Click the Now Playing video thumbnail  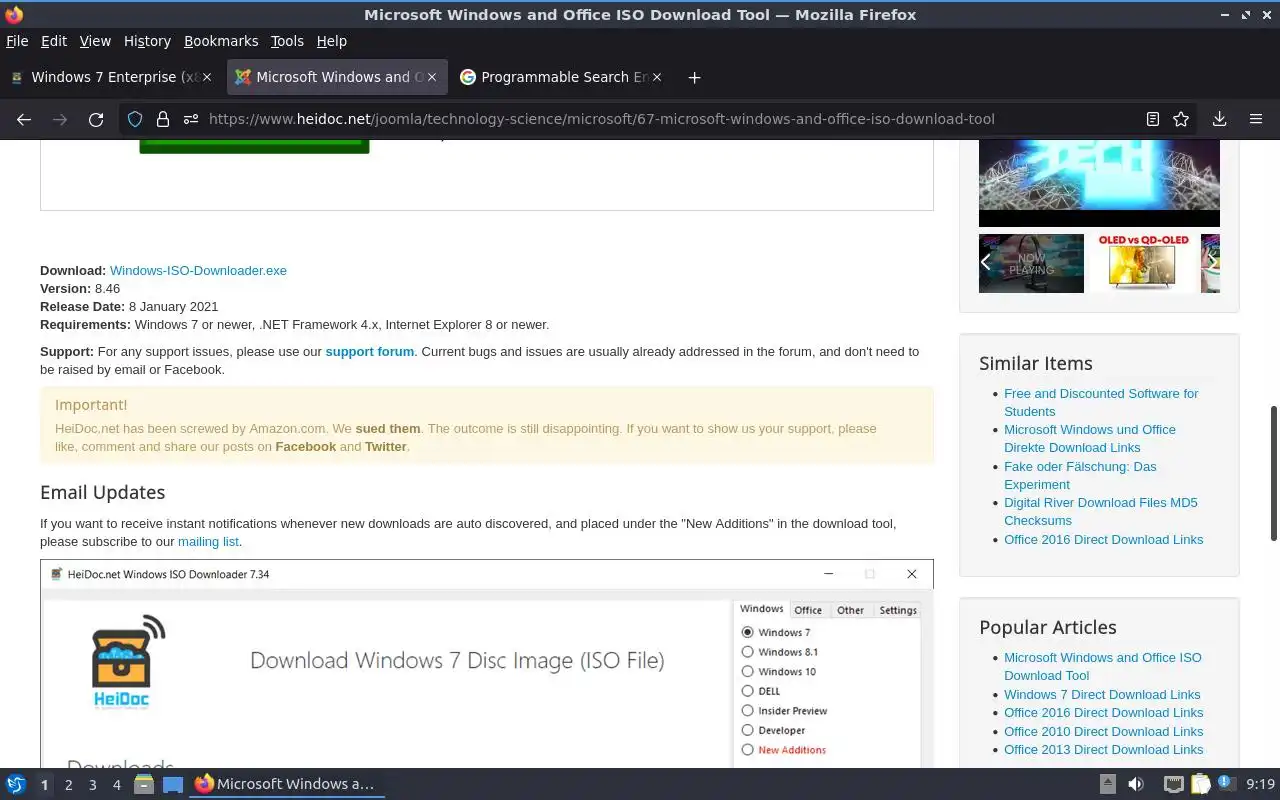pyautogui.click(x=1031, y=263)
